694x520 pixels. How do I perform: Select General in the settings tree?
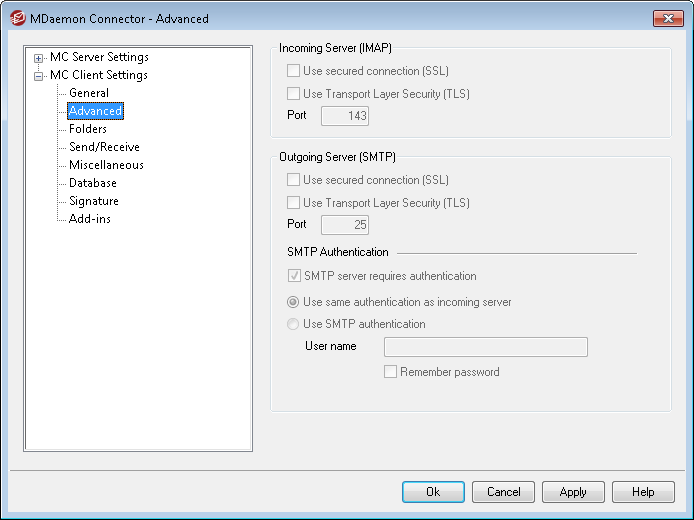click(x=89, y=93)
